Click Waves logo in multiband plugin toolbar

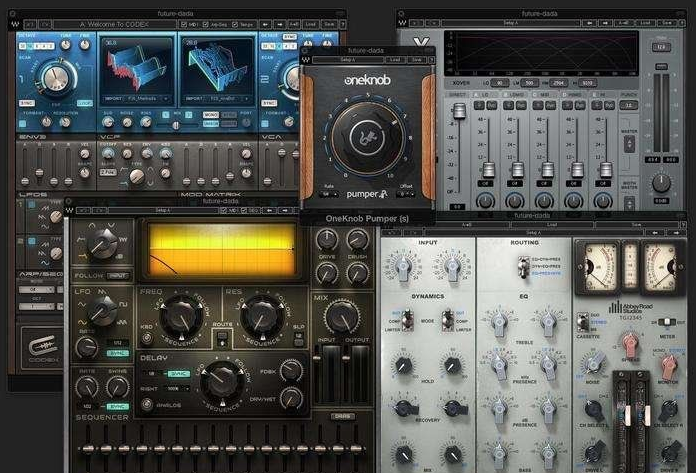tap(402, 23)
